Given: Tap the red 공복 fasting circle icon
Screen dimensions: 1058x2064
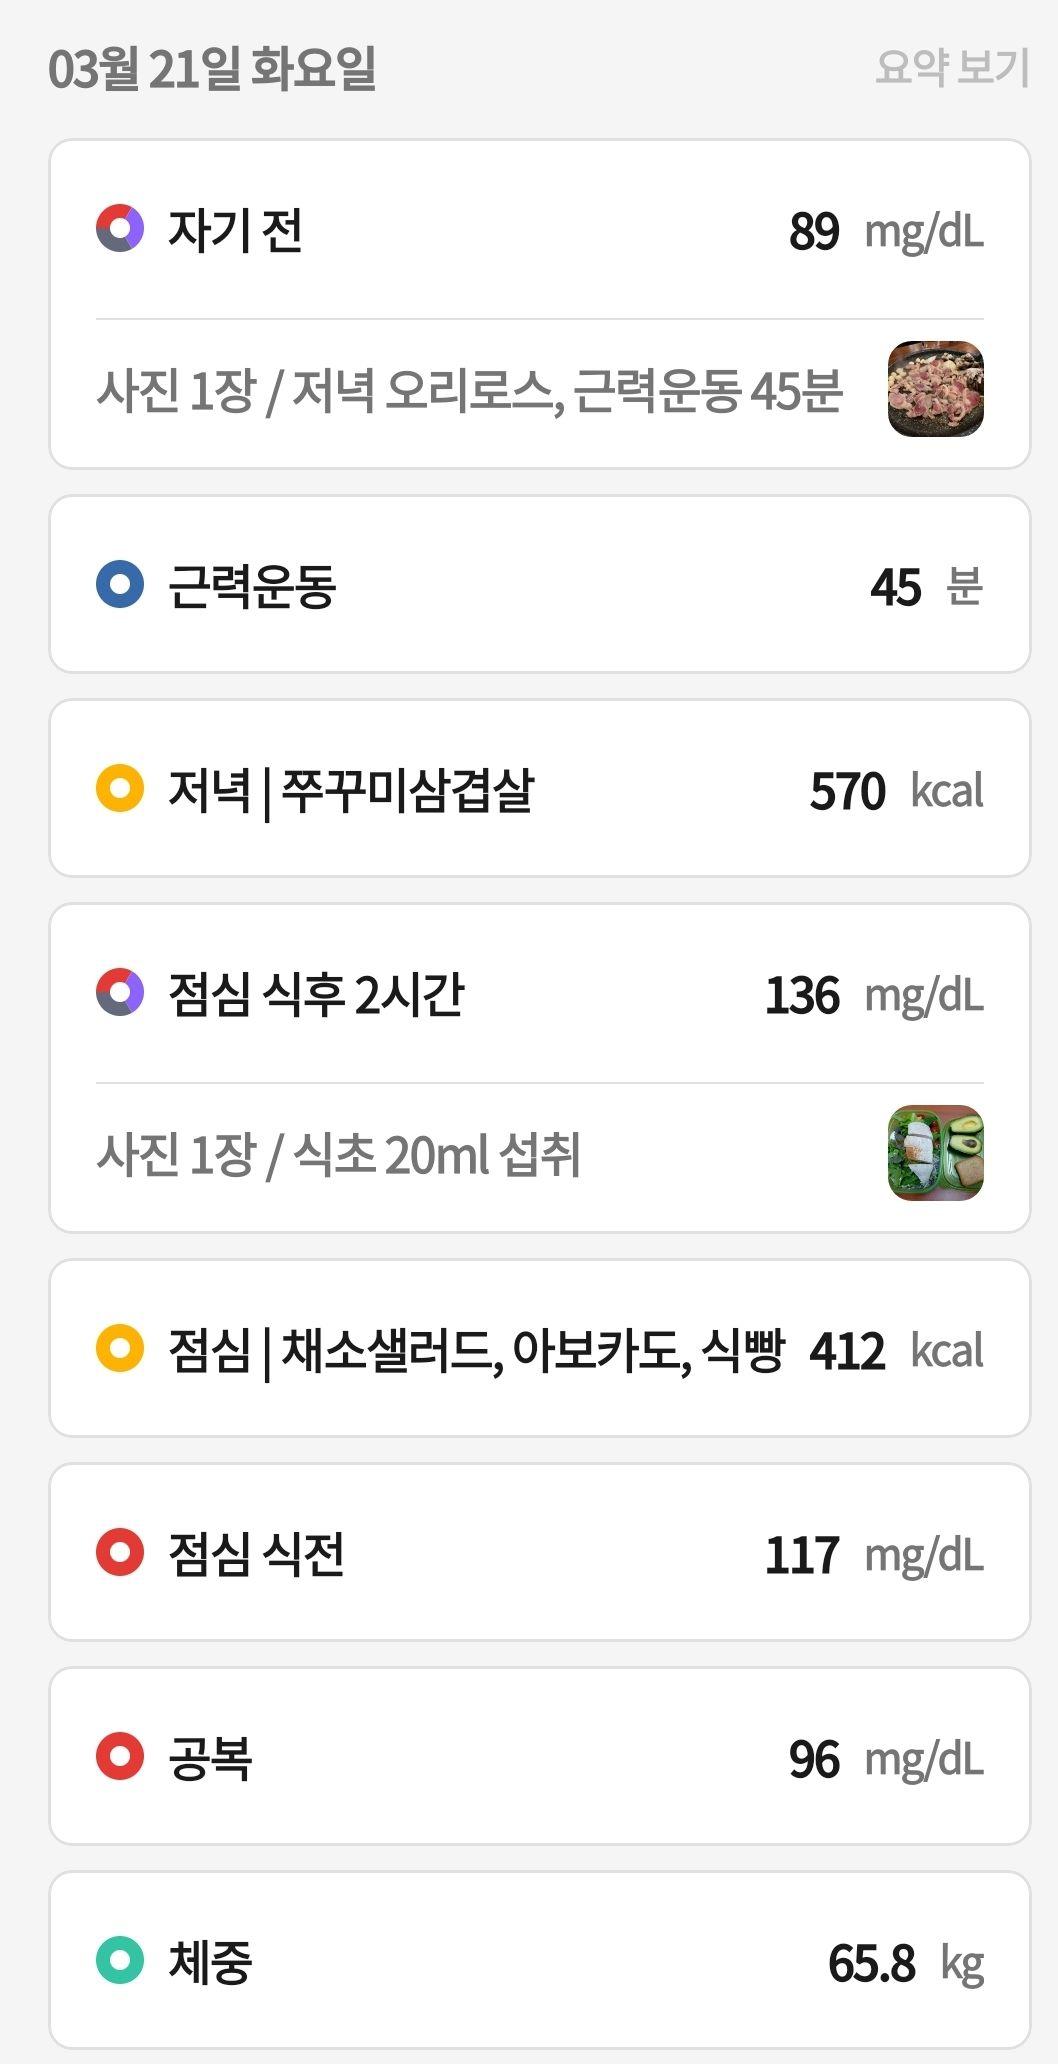Looking at the screenshot, I should click(x=120, y=1757).
